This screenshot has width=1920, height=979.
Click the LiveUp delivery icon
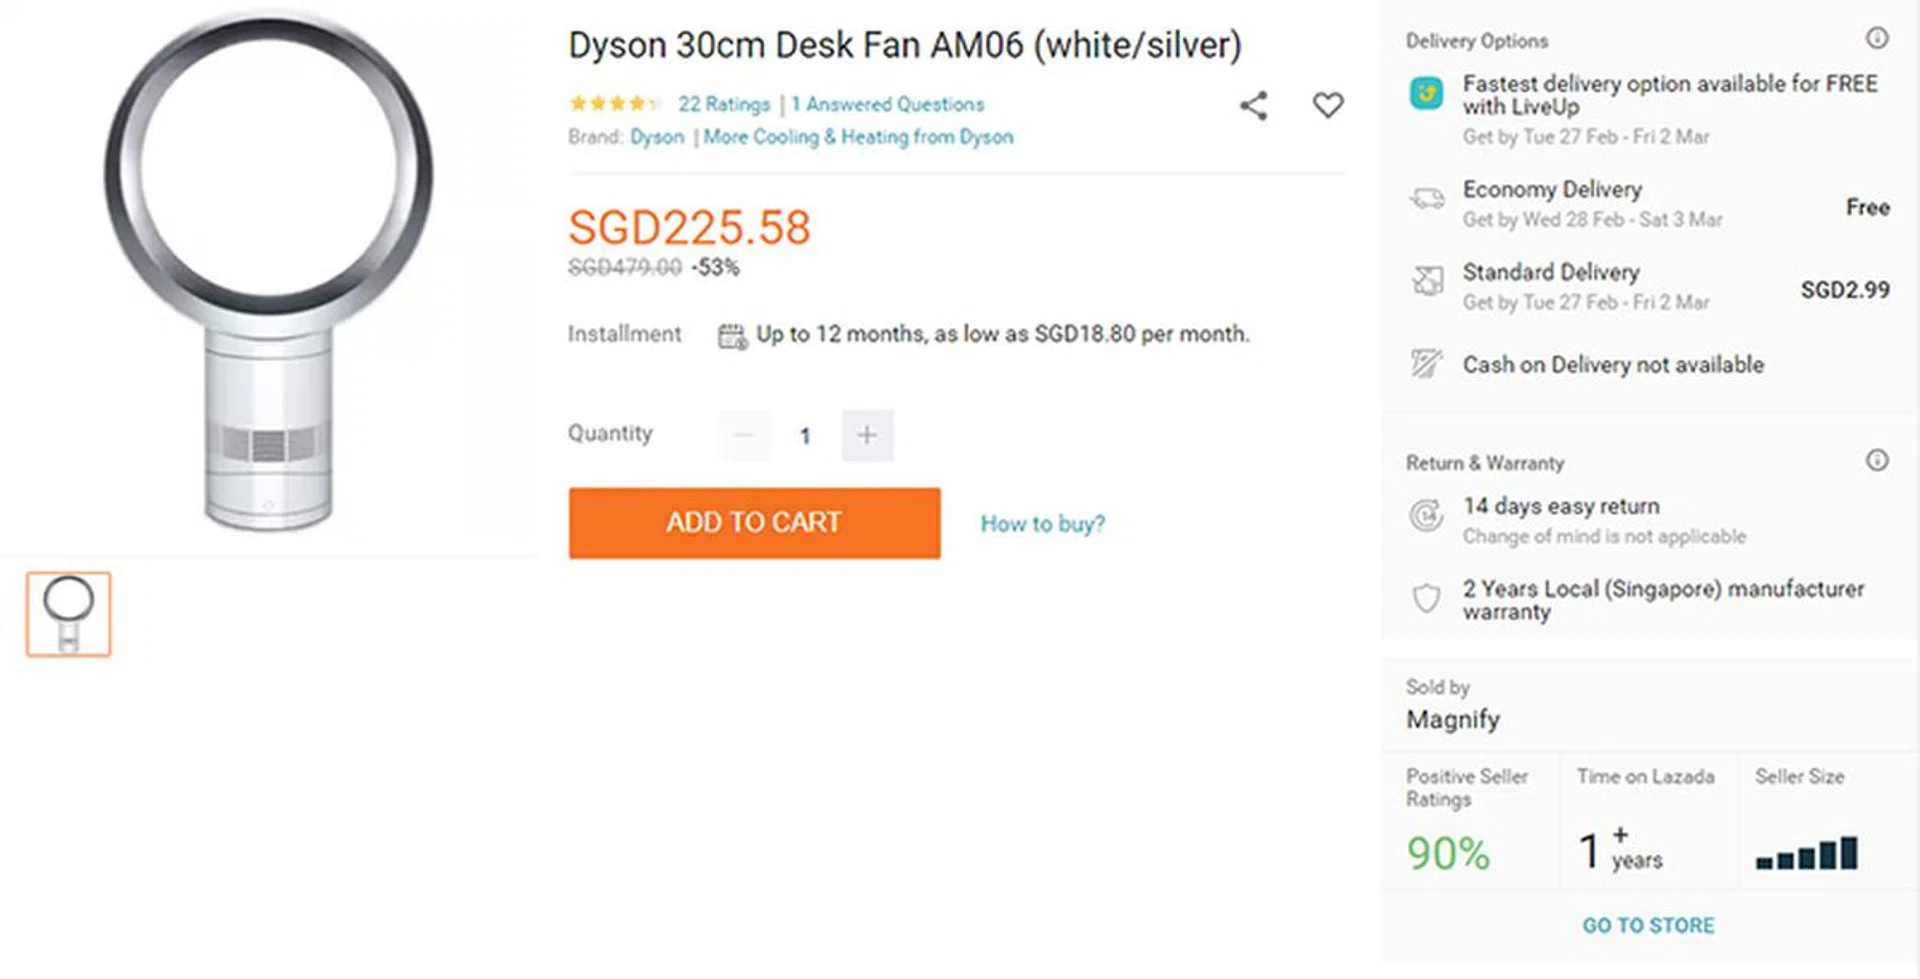tap(1426, 94)
